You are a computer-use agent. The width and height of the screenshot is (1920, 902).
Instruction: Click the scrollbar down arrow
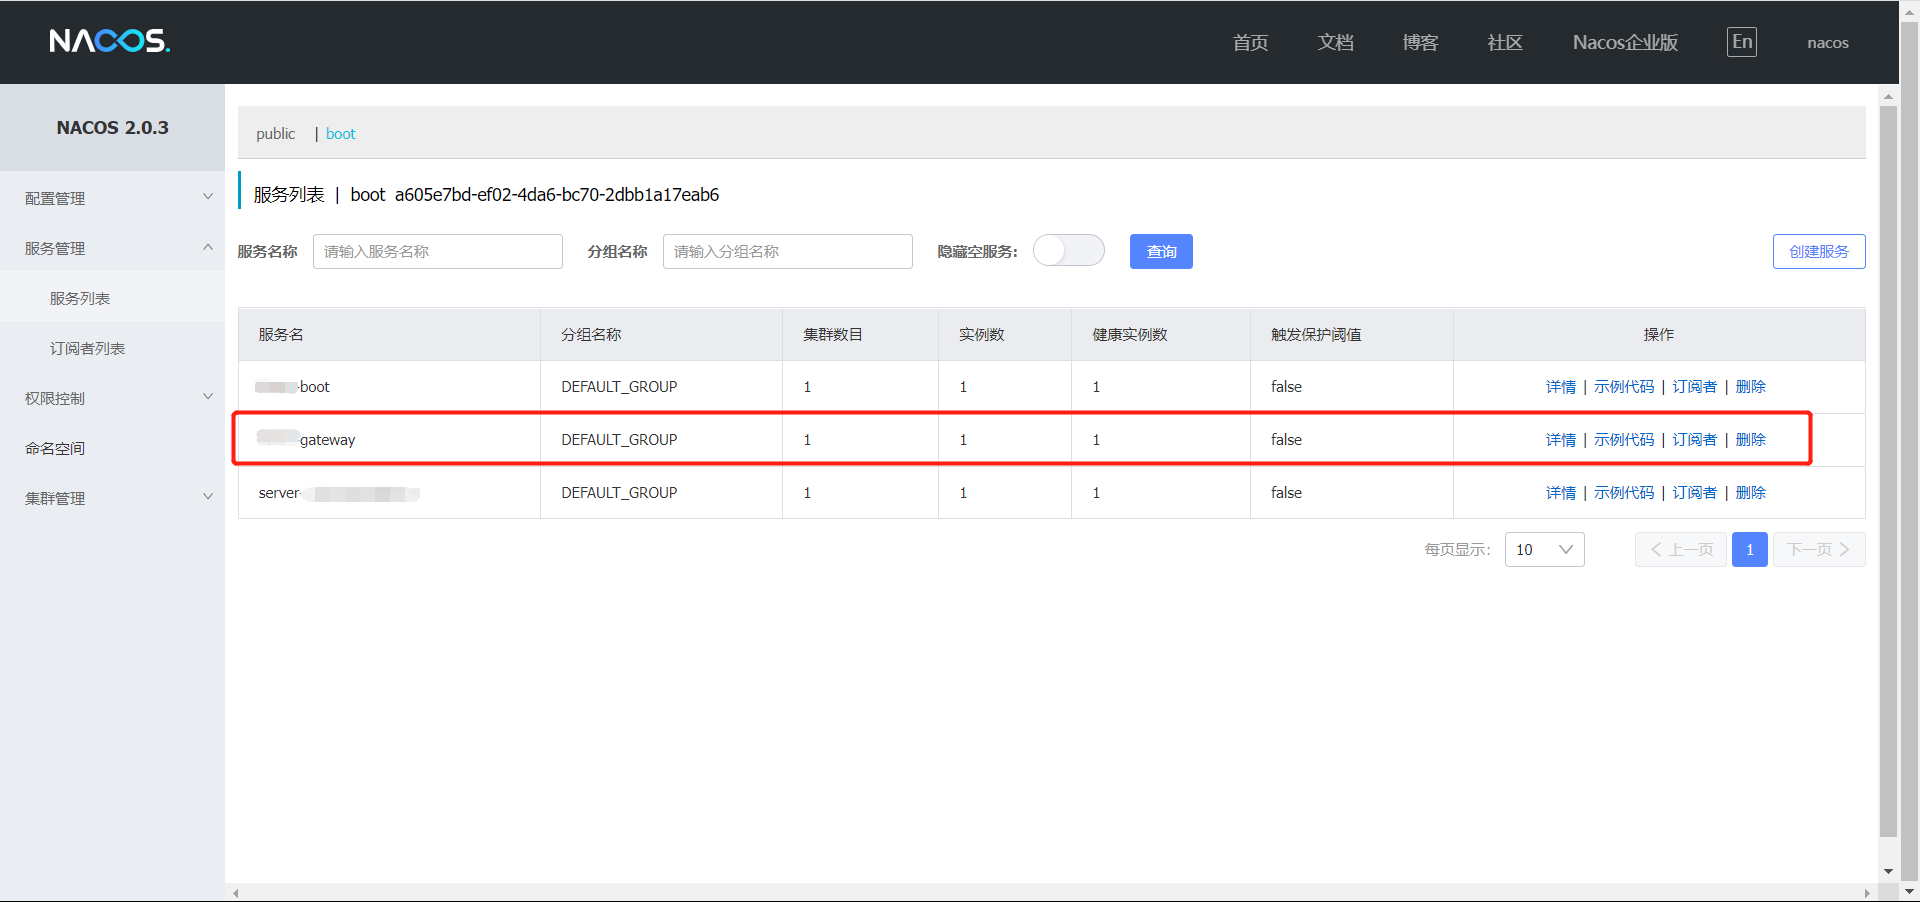1888,872
